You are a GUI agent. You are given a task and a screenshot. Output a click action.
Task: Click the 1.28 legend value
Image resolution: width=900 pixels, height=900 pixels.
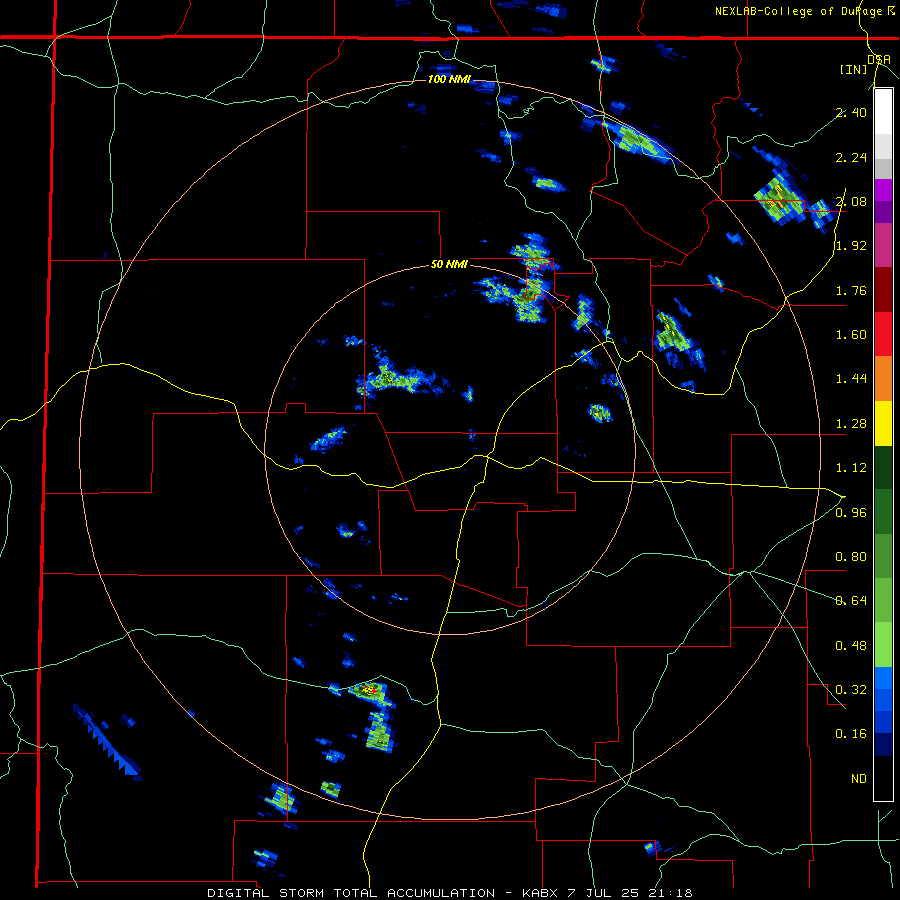[x=851, y=424]
